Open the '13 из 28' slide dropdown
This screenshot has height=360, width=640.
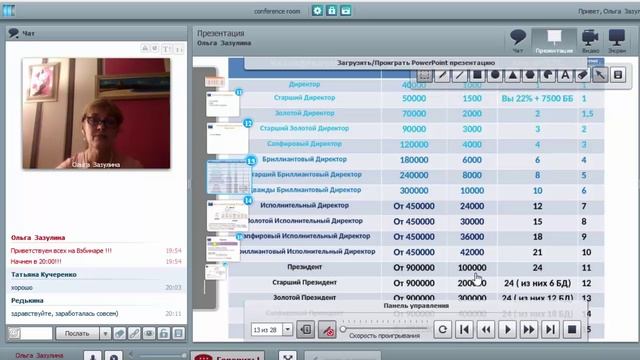(x=287, y=329)
